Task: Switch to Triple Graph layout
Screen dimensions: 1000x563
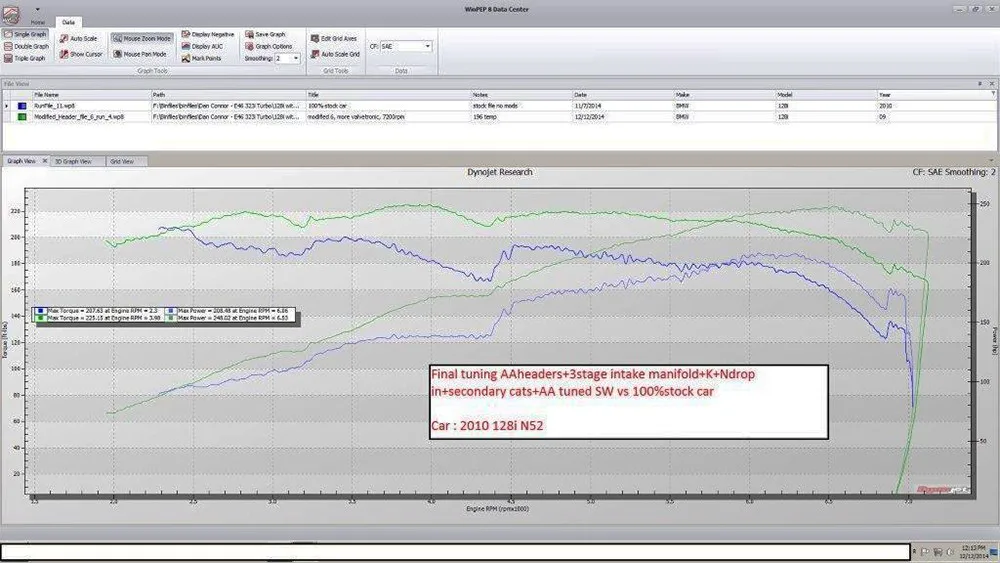Action: (x=25, y=58)
